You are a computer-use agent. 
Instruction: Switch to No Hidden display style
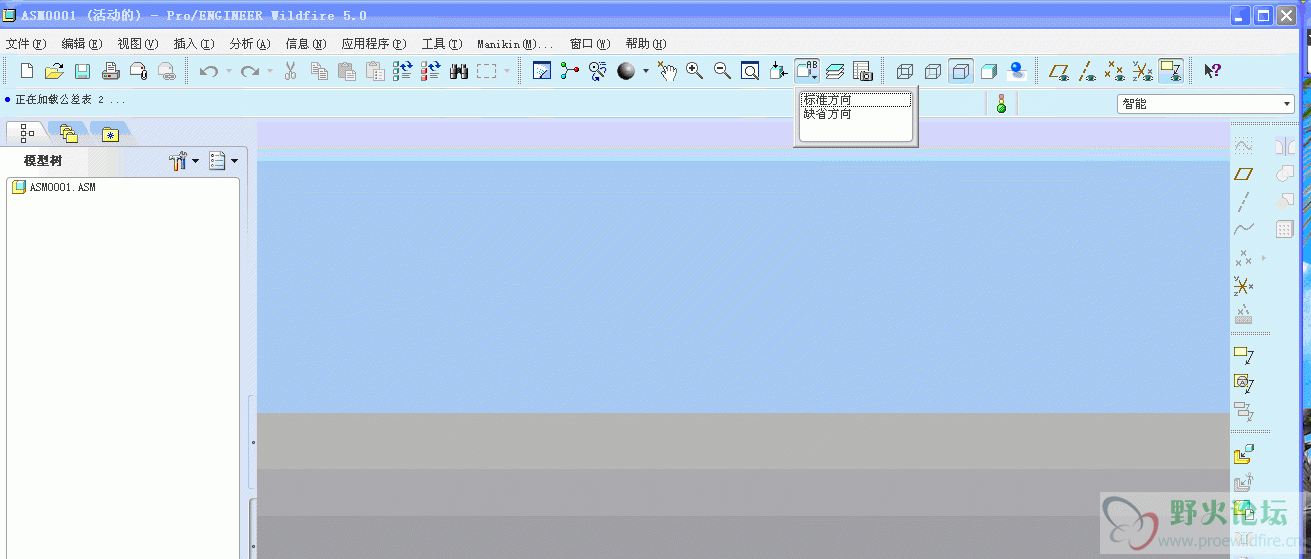[x=961, y=71]
